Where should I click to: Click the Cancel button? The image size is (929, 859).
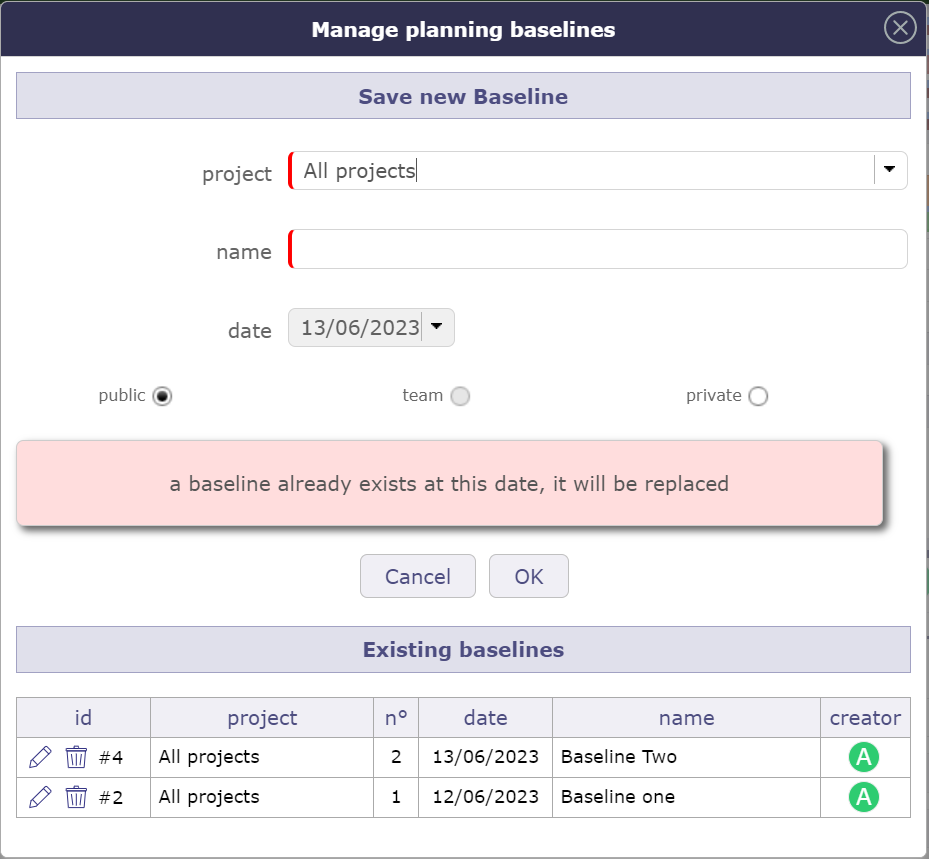coord(418,576)
